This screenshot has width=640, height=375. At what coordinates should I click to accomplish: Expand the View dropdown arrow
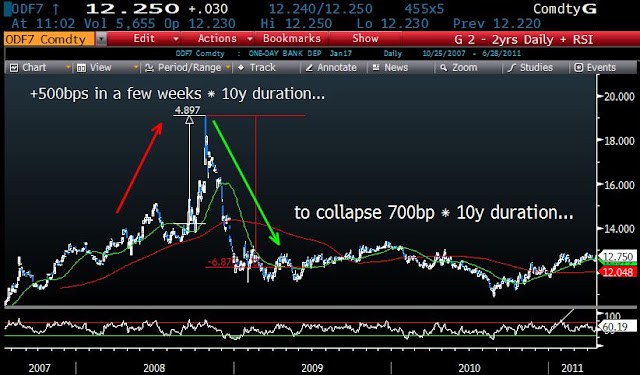pyautogui.click(x=136, y=67)
